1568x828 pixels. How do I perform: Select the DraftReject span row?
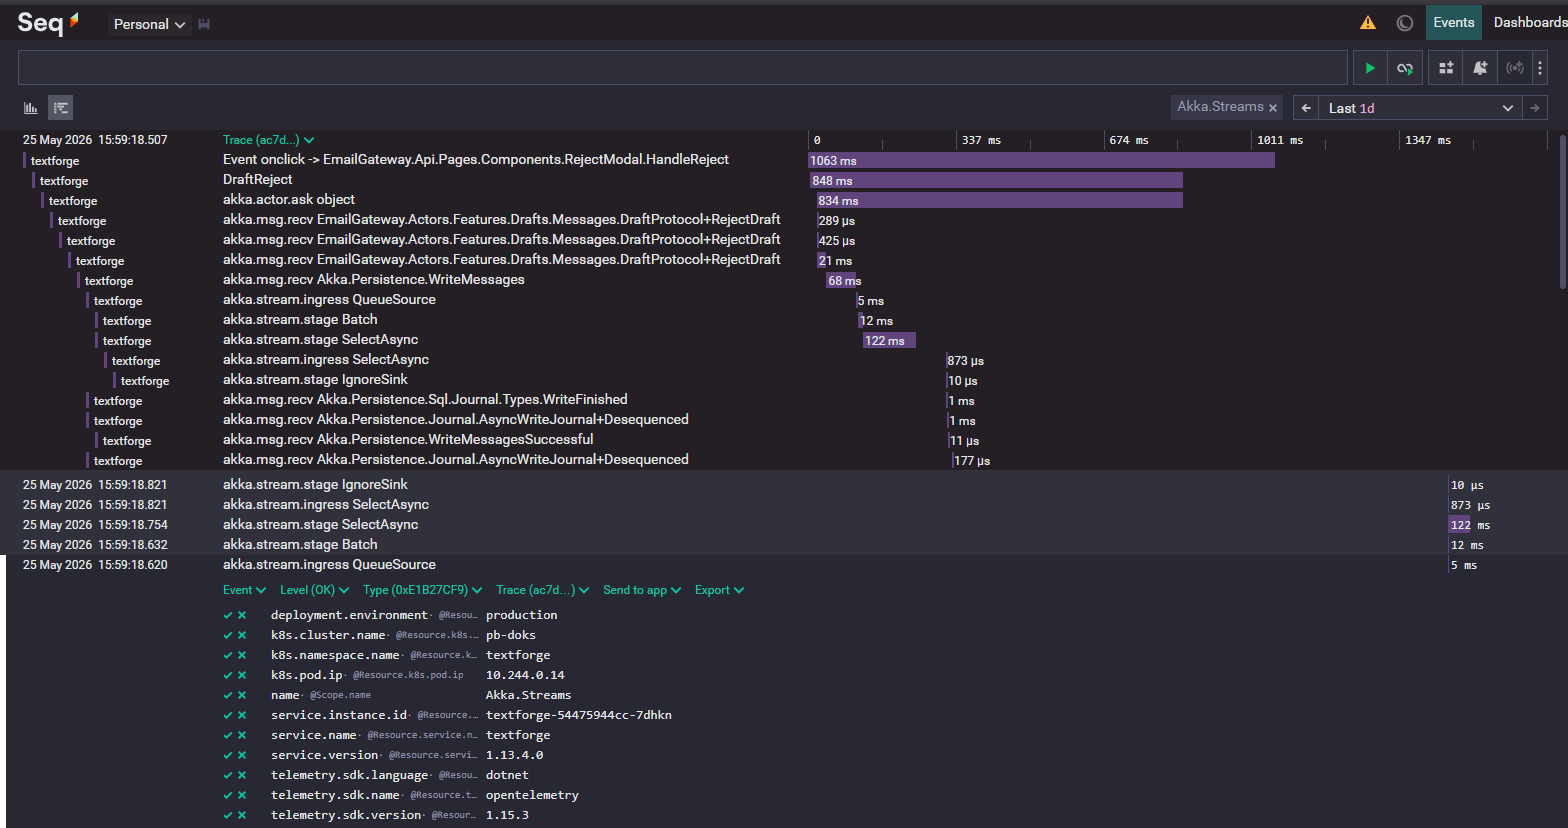258,180
